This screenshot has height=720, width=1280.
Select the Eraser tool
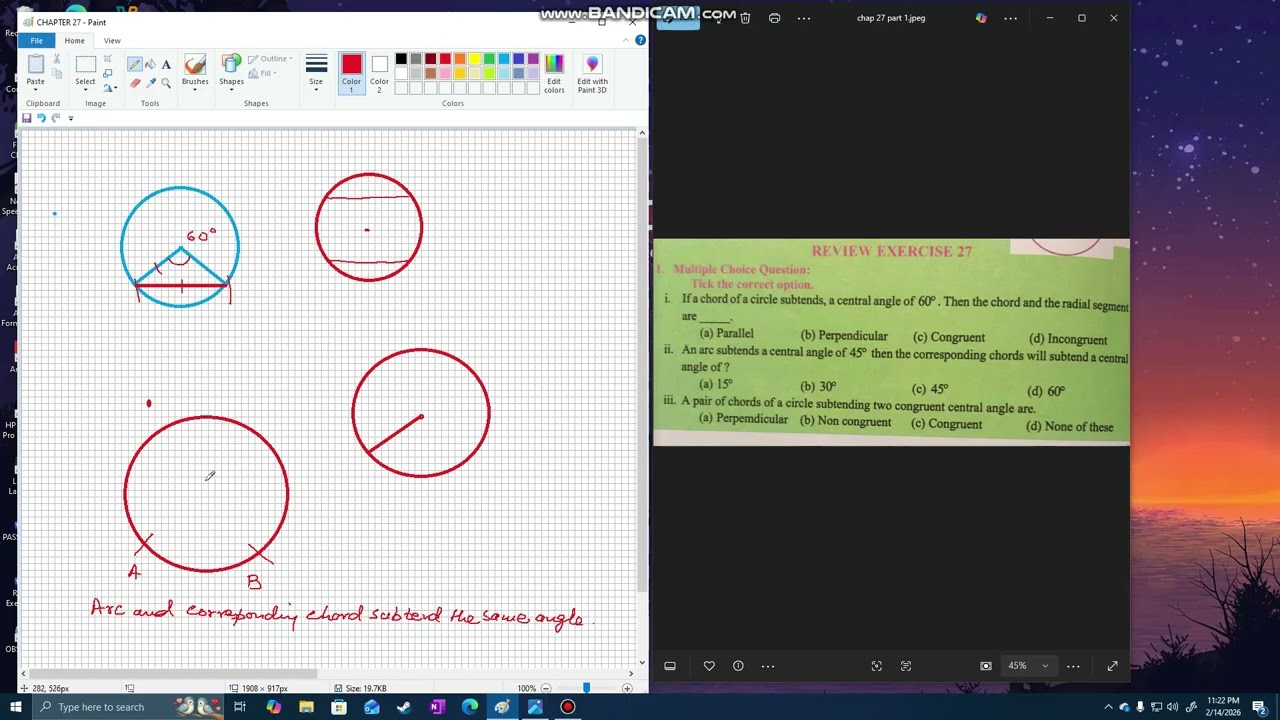click(135, 83)
